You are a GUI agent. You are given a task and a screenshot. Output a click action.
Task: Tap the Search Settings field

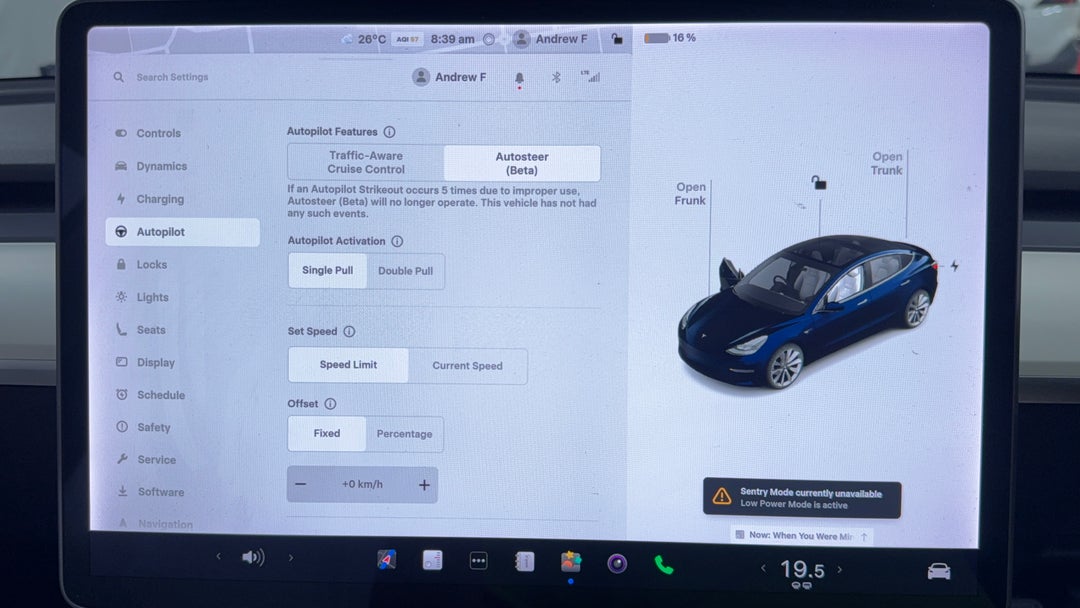click(x=172, y=77)
